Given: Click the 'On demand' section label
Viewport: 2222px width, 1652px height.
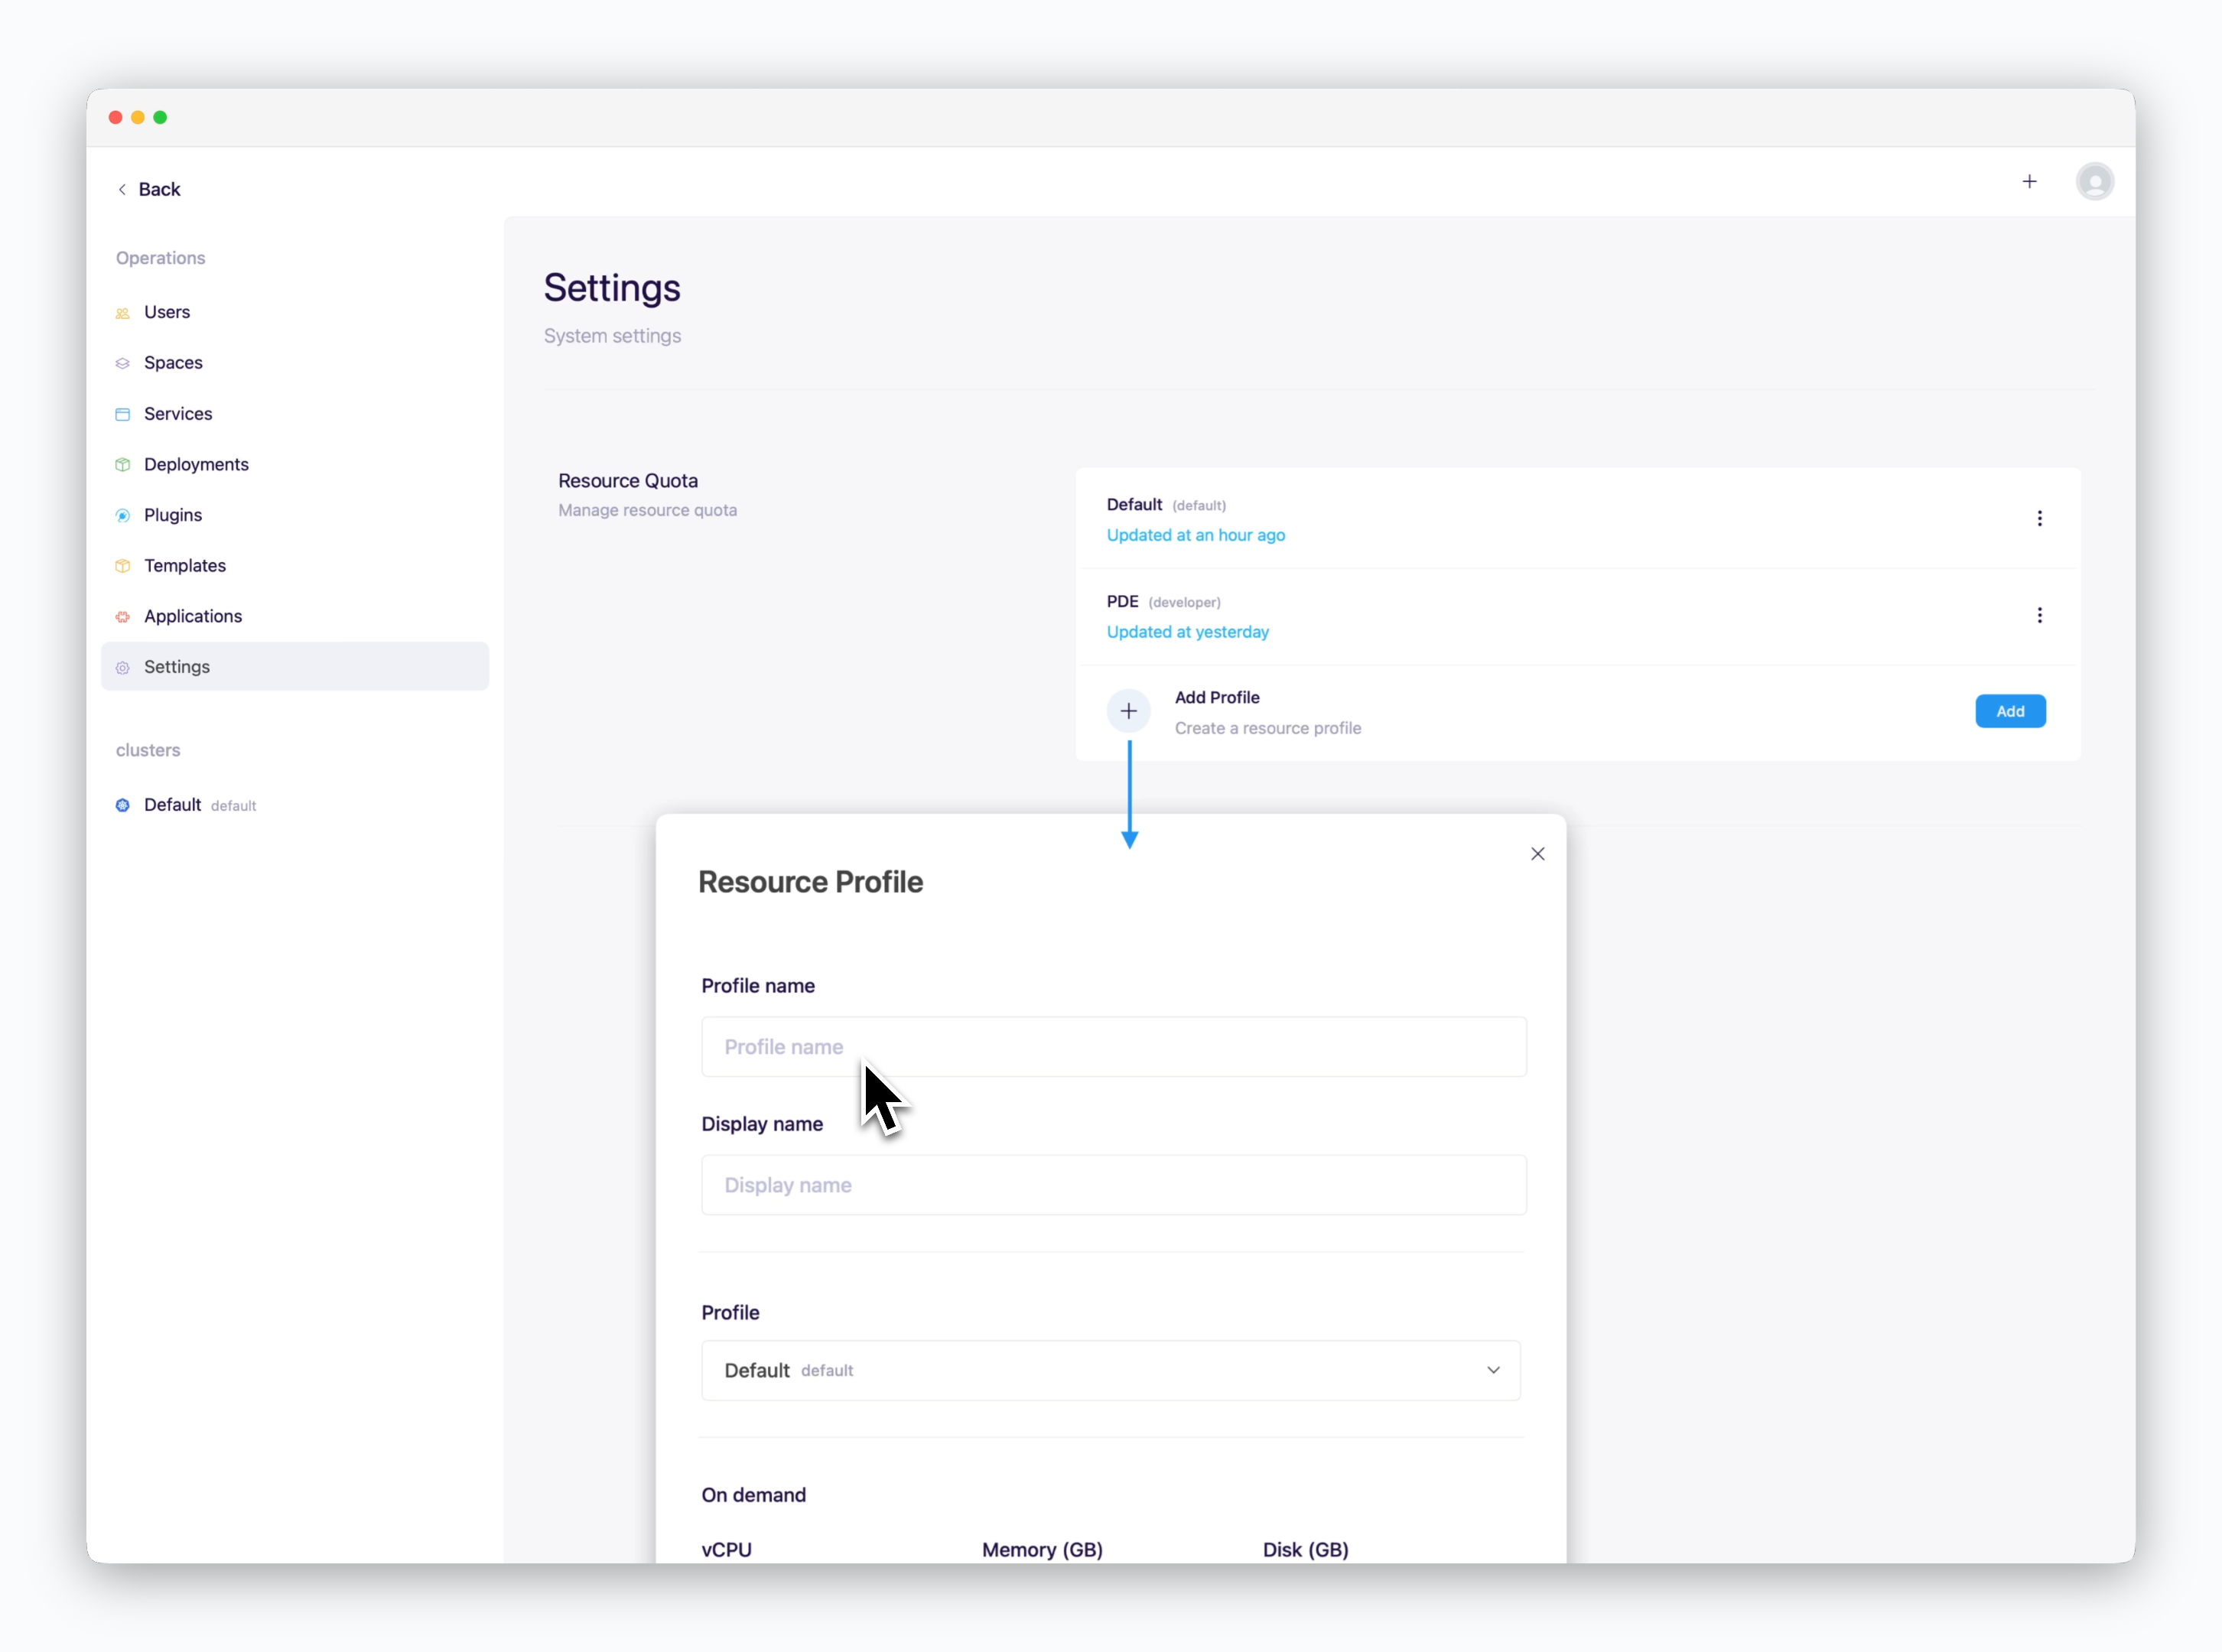Looking at the screenshot, I should (754, 1495).
